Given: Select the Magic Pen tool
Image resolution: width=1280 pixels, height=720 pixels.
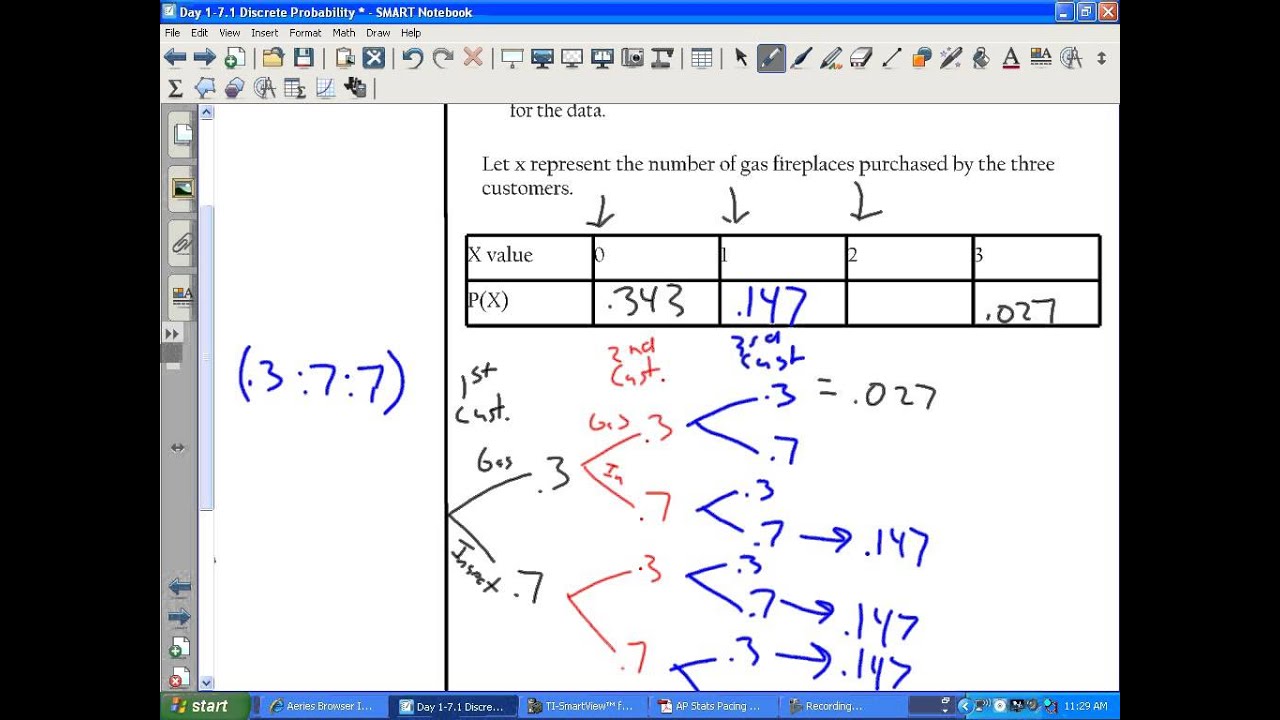Looking at the screenshot, I should click(x=951, y=58).
